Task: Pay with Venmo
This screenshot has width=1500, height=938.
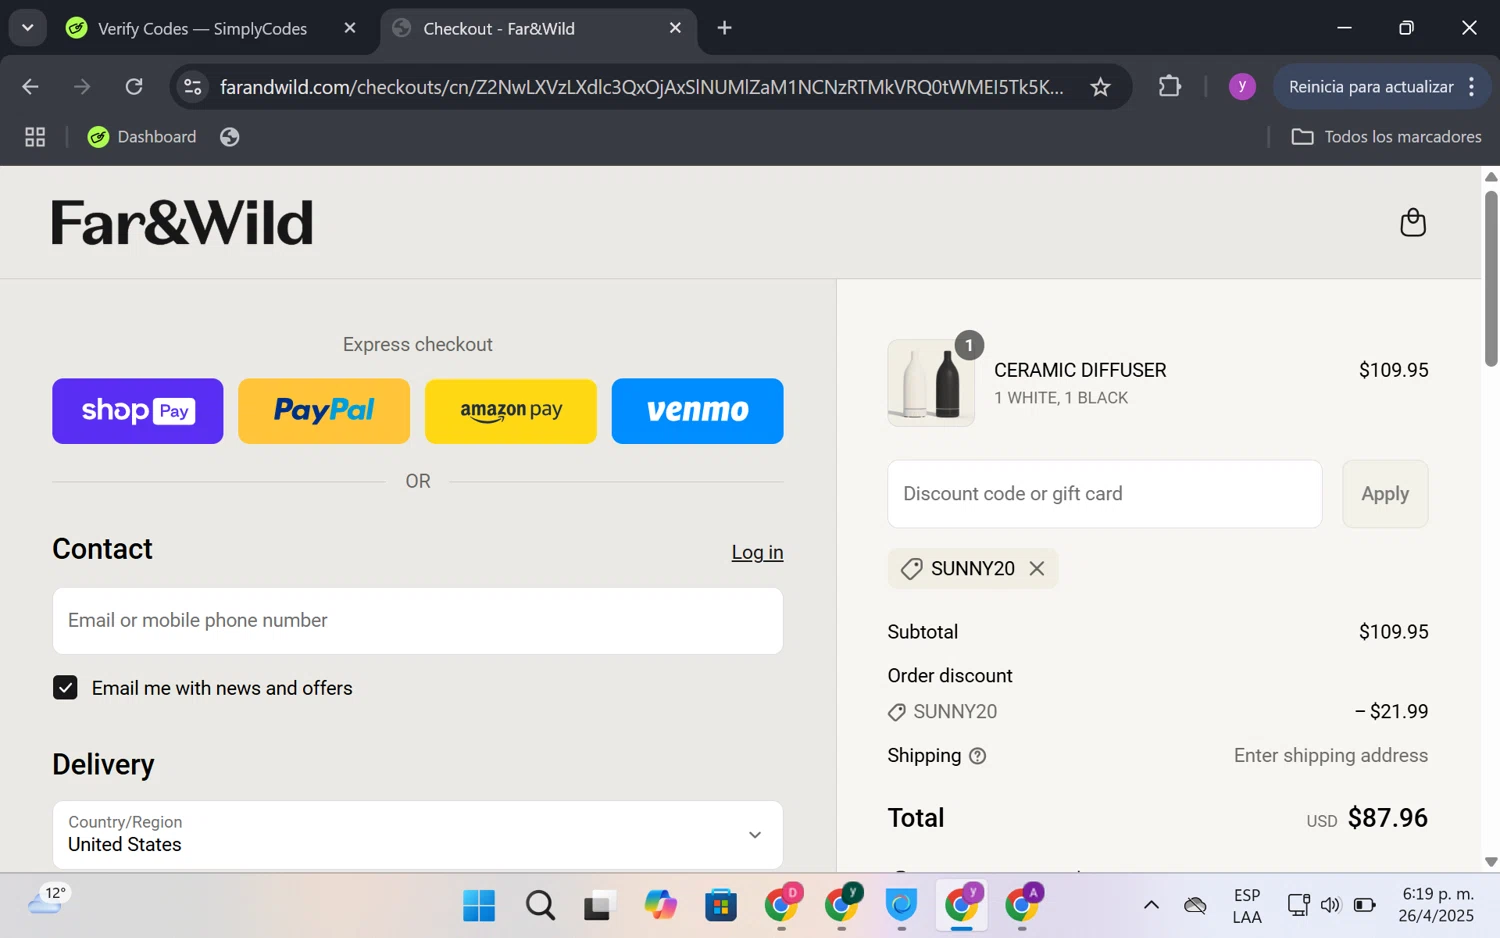Action: (x=698, y=411)
